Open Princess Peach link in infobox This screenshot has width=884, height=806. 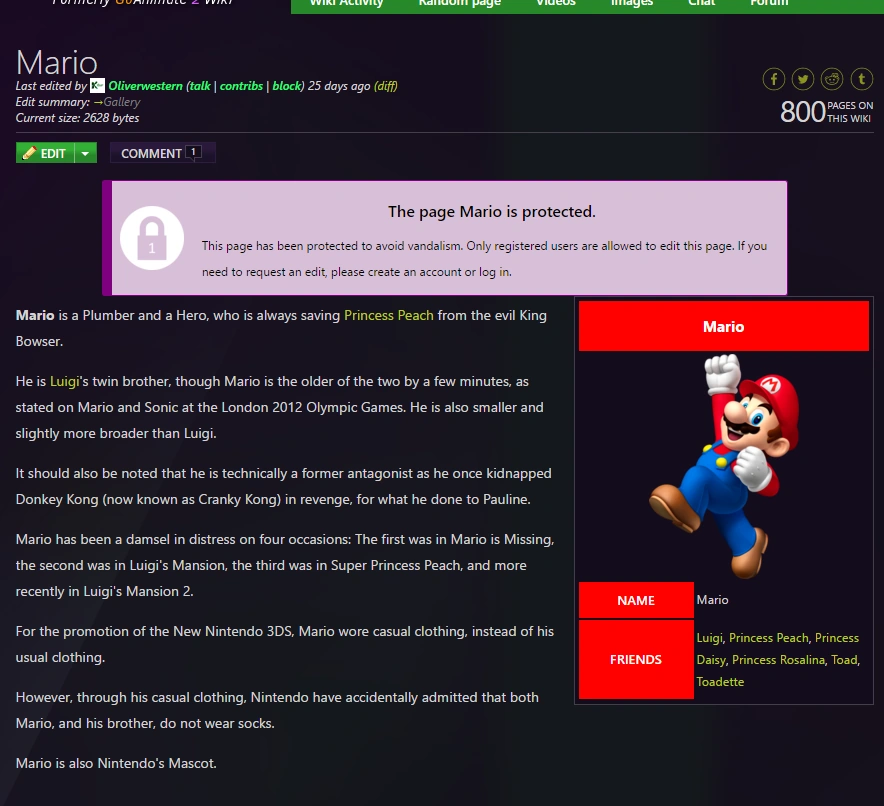pyautogui.click(x=768, y=637)
